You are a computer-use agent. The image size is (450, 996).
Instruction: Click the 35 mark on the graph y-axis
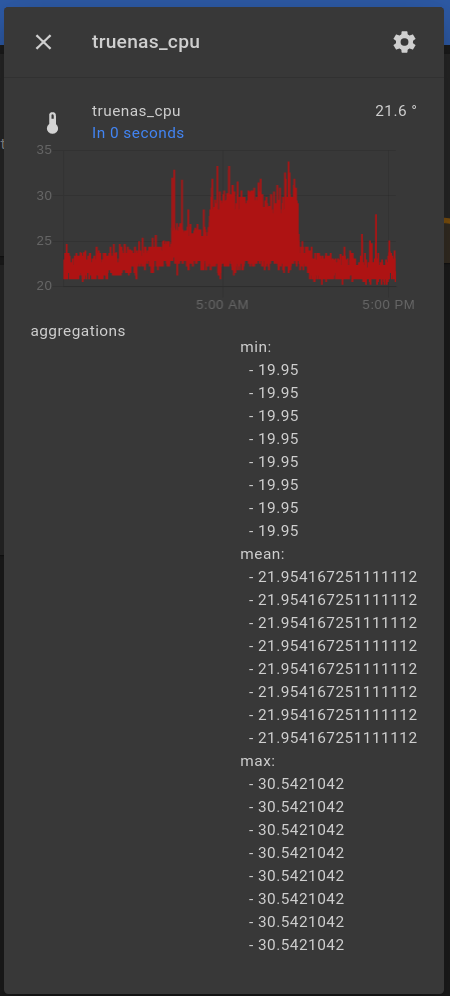tap(44, 150)
